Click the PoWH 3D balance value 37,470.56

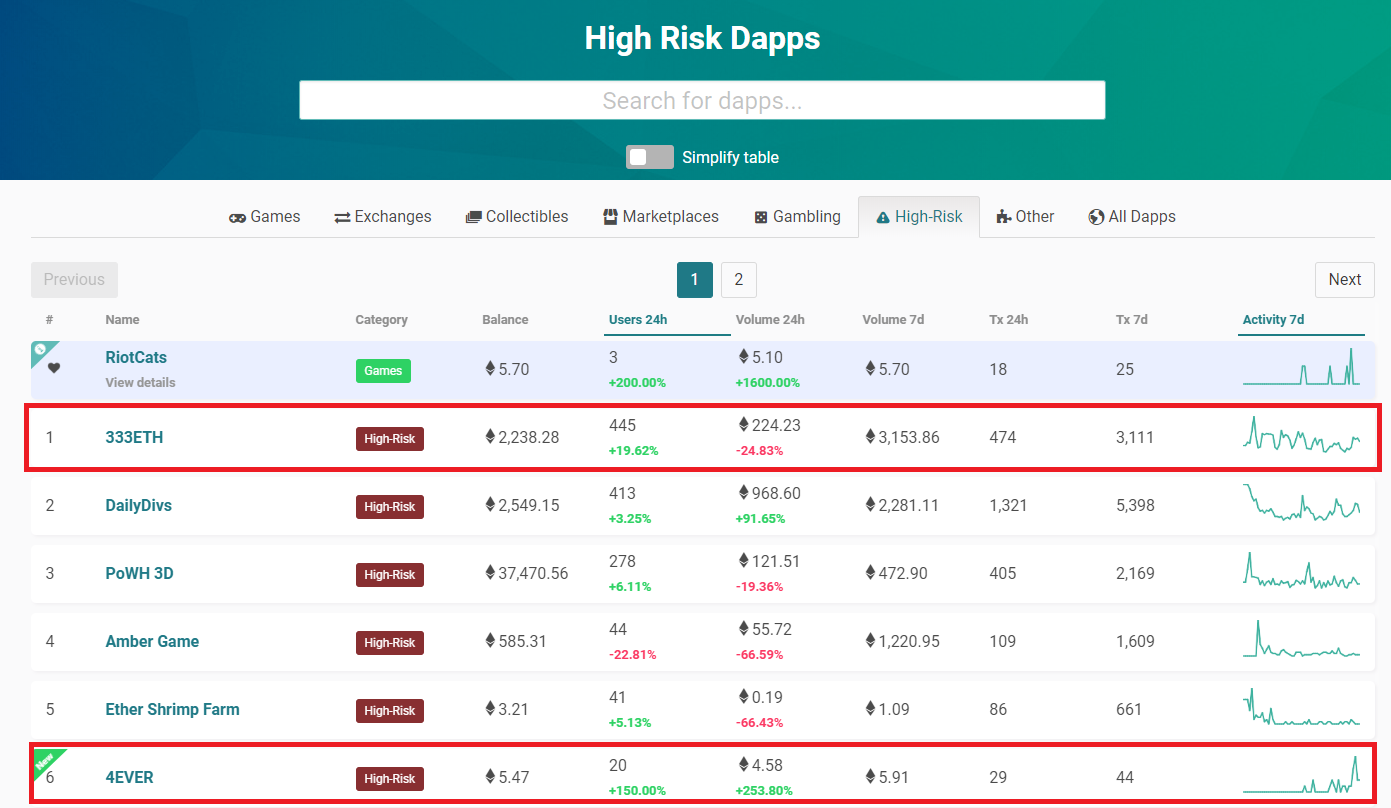527,573
